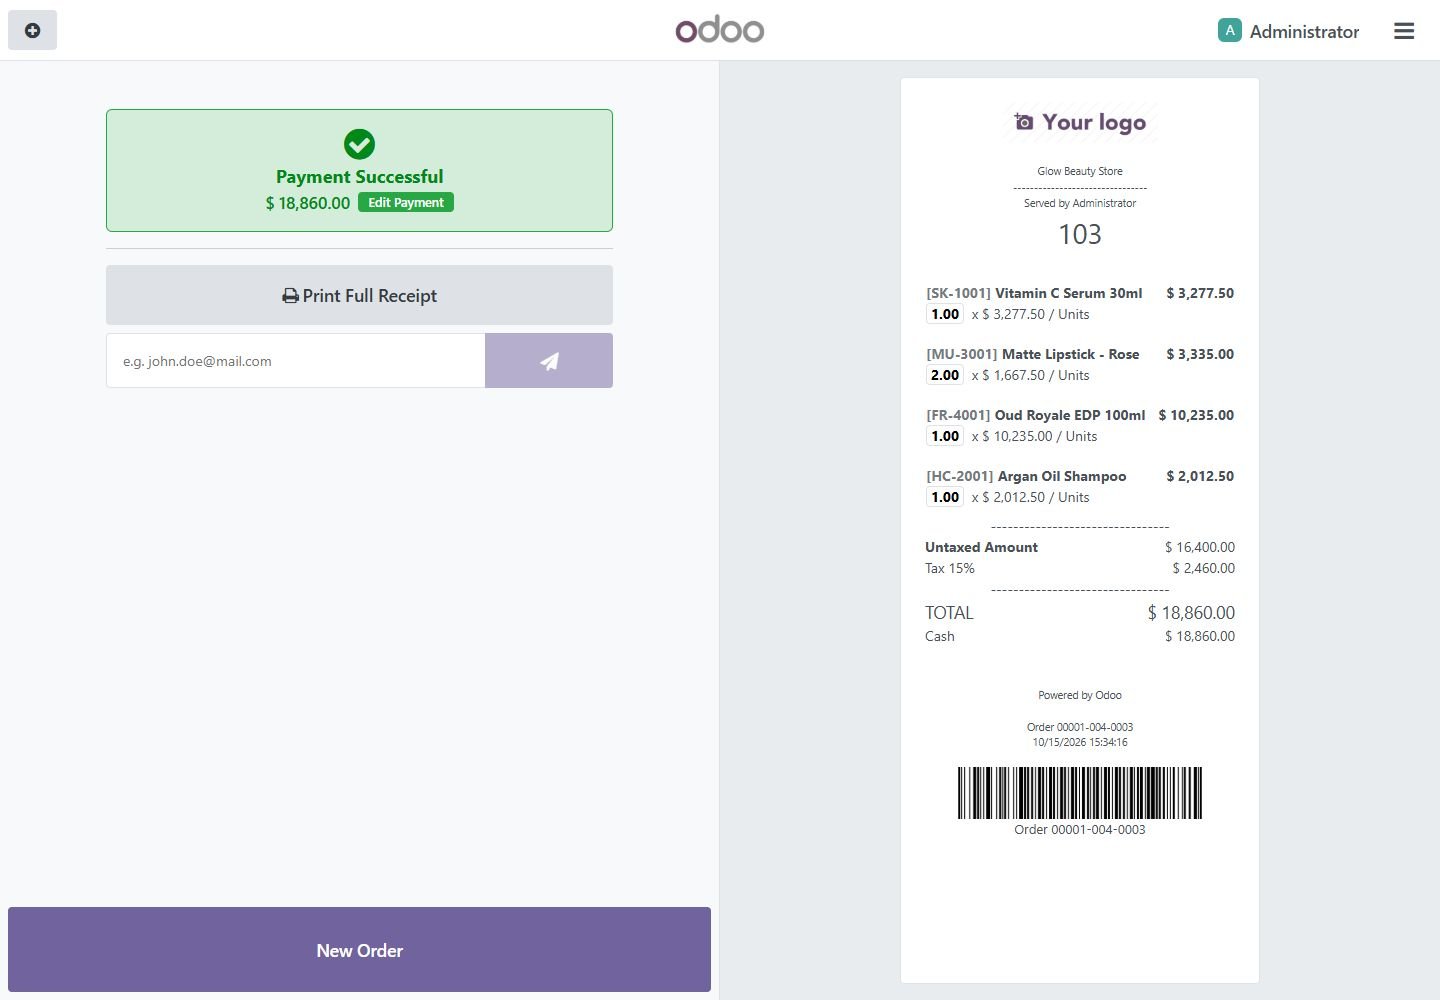Click the green payment success checkmark
Viewport: 1440px width, 1000px height.
[359, 144]
